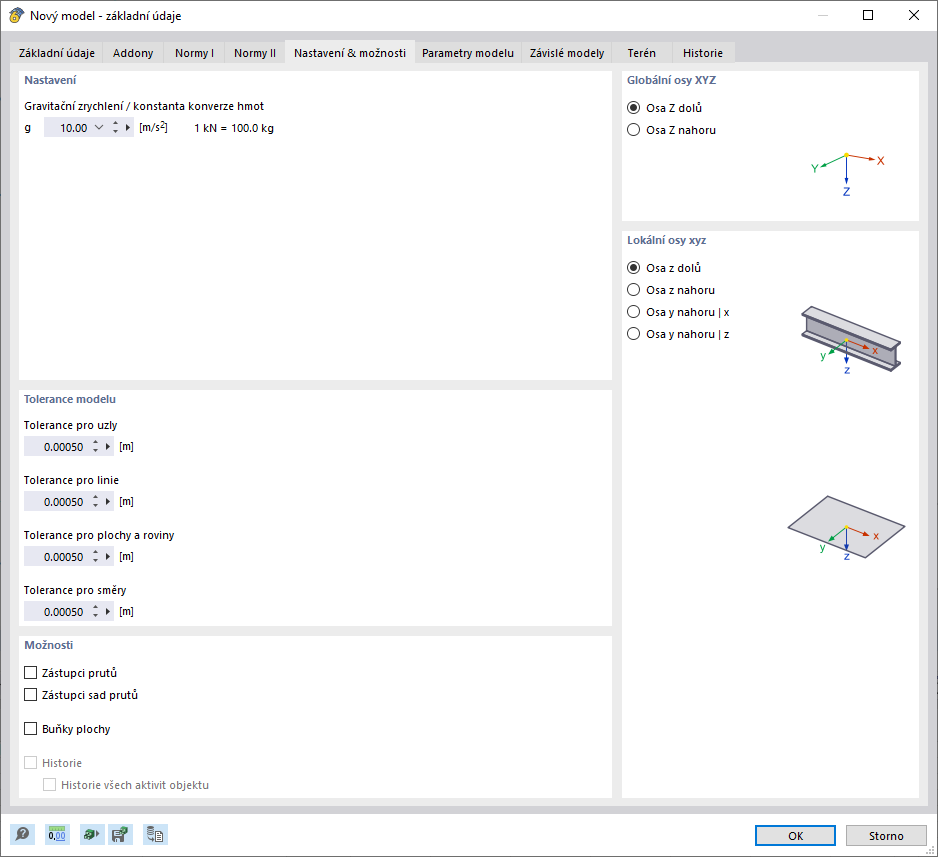Viewport: 938px width, 857px height.
Task: Close the Nový model dialog window
Action: [x=913, y=16]
